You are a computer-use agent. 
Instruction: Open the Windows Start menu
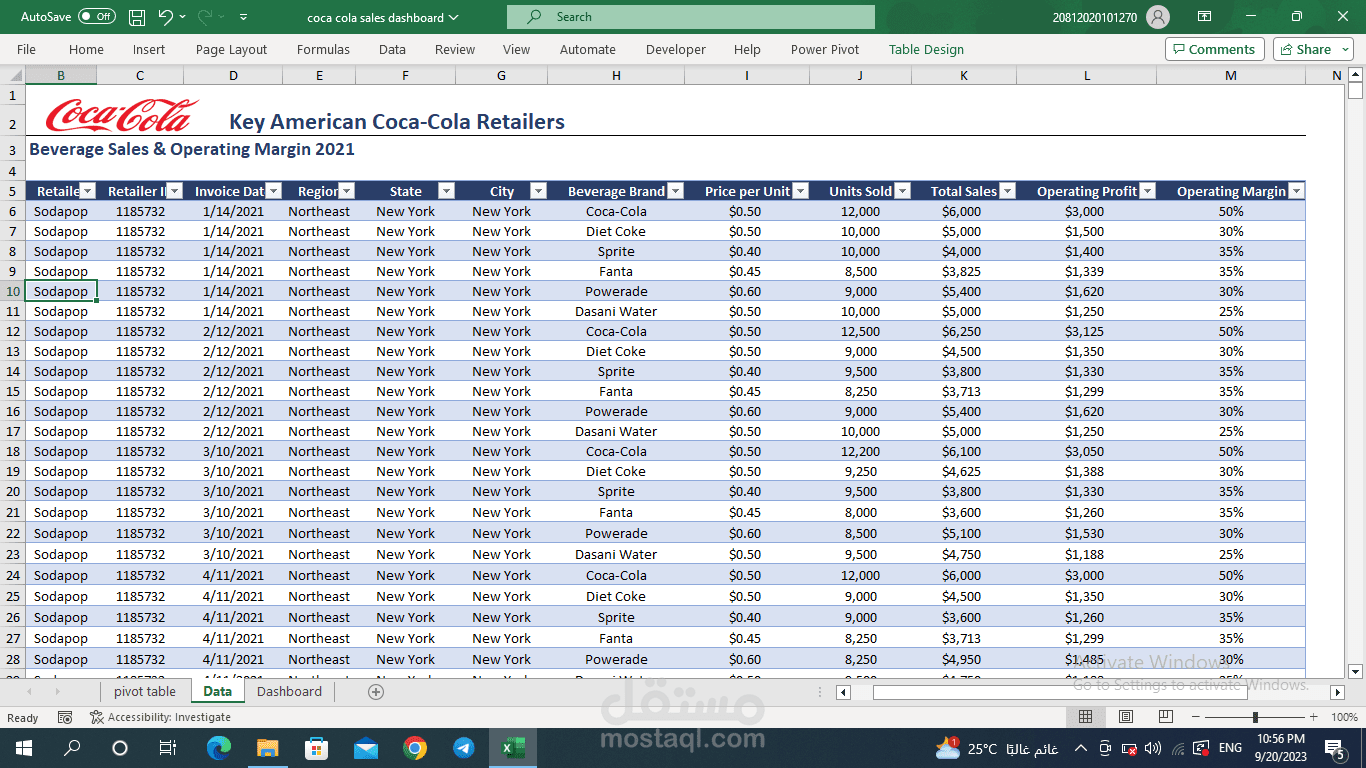(24, 747)
